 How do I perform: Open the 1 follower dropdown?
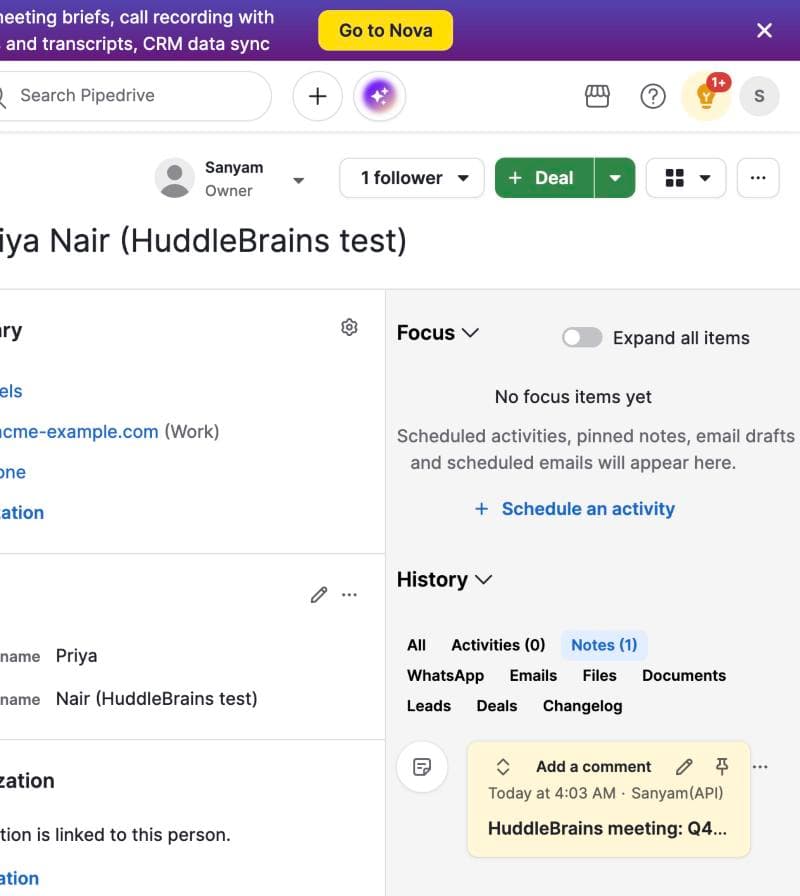coord(412,178)
